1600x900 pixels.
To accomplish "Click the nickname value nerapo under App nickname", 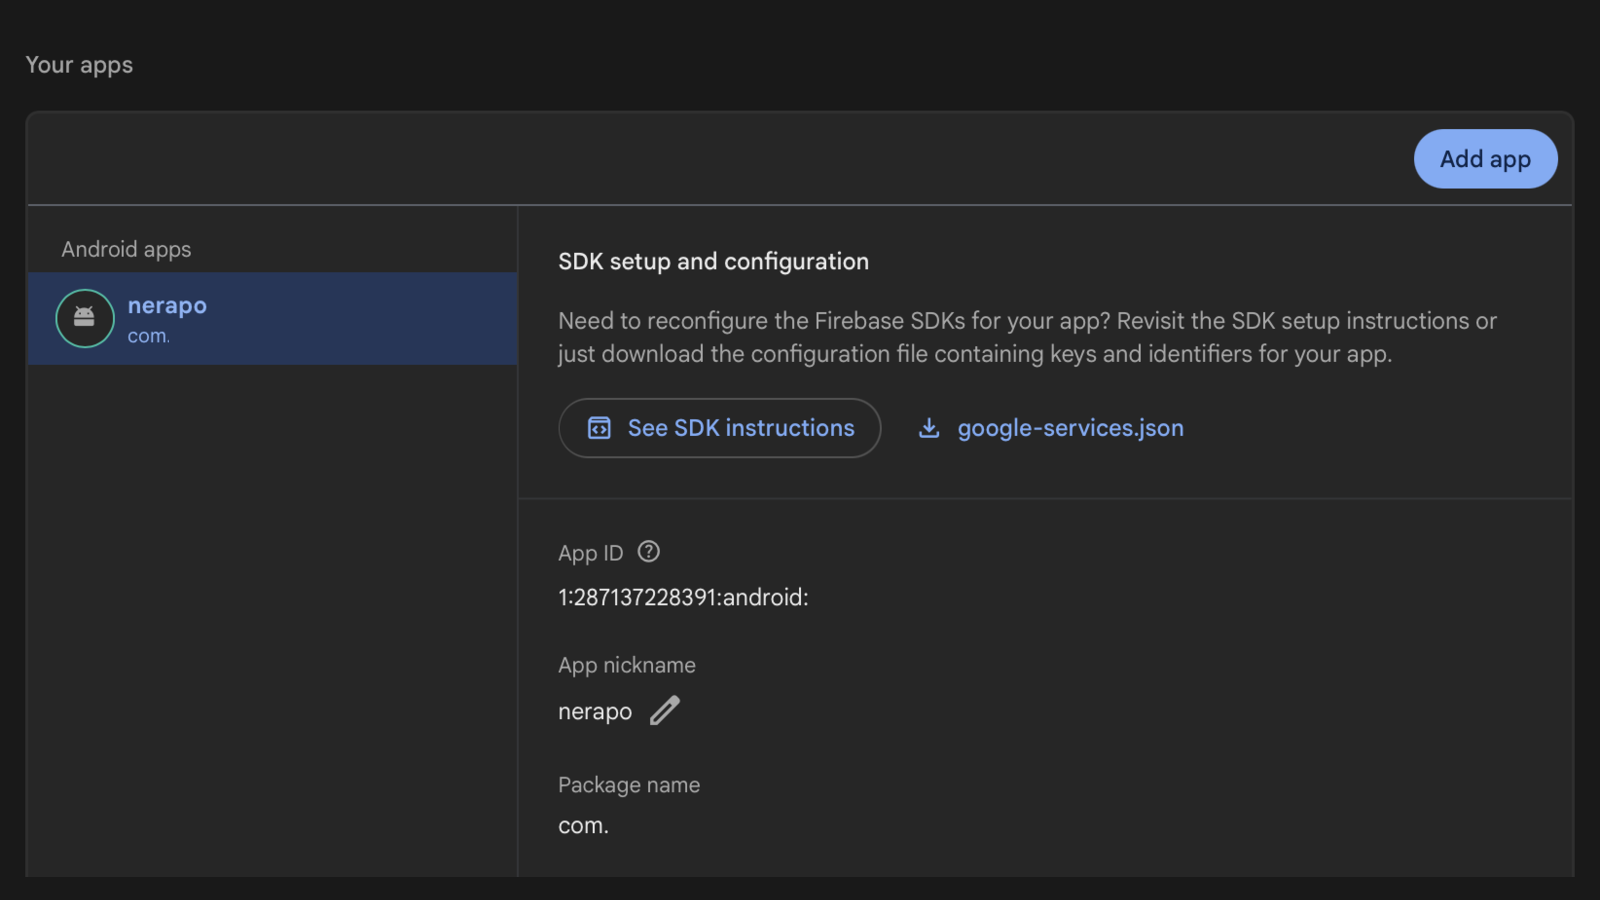I will tap(595, 711).
